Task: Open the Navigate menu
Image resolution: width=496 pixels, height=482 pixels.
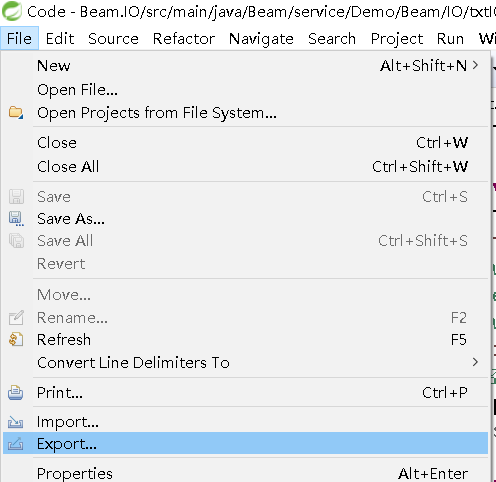Action: click(261, 39)
